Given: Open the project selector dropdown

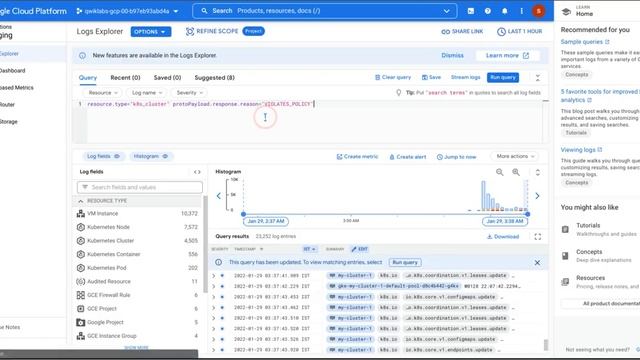Looking at the screenshot, I should [127, 11].
